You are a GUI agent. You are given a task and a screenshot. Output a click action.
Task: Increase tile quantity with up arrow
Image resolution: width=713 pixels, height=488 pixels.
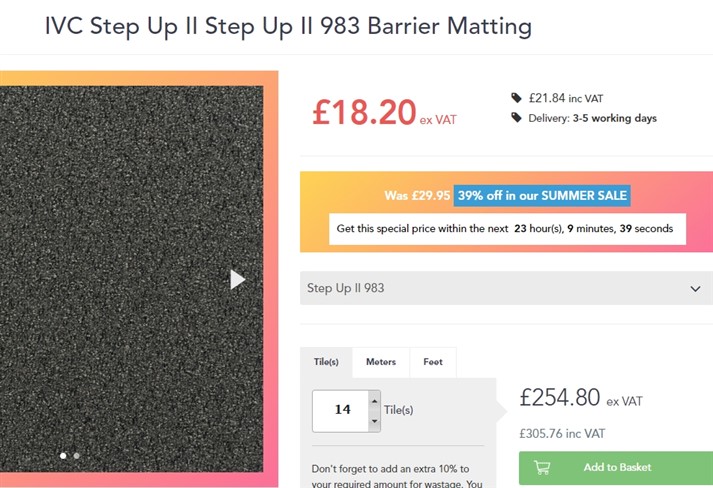coord(375,402)
